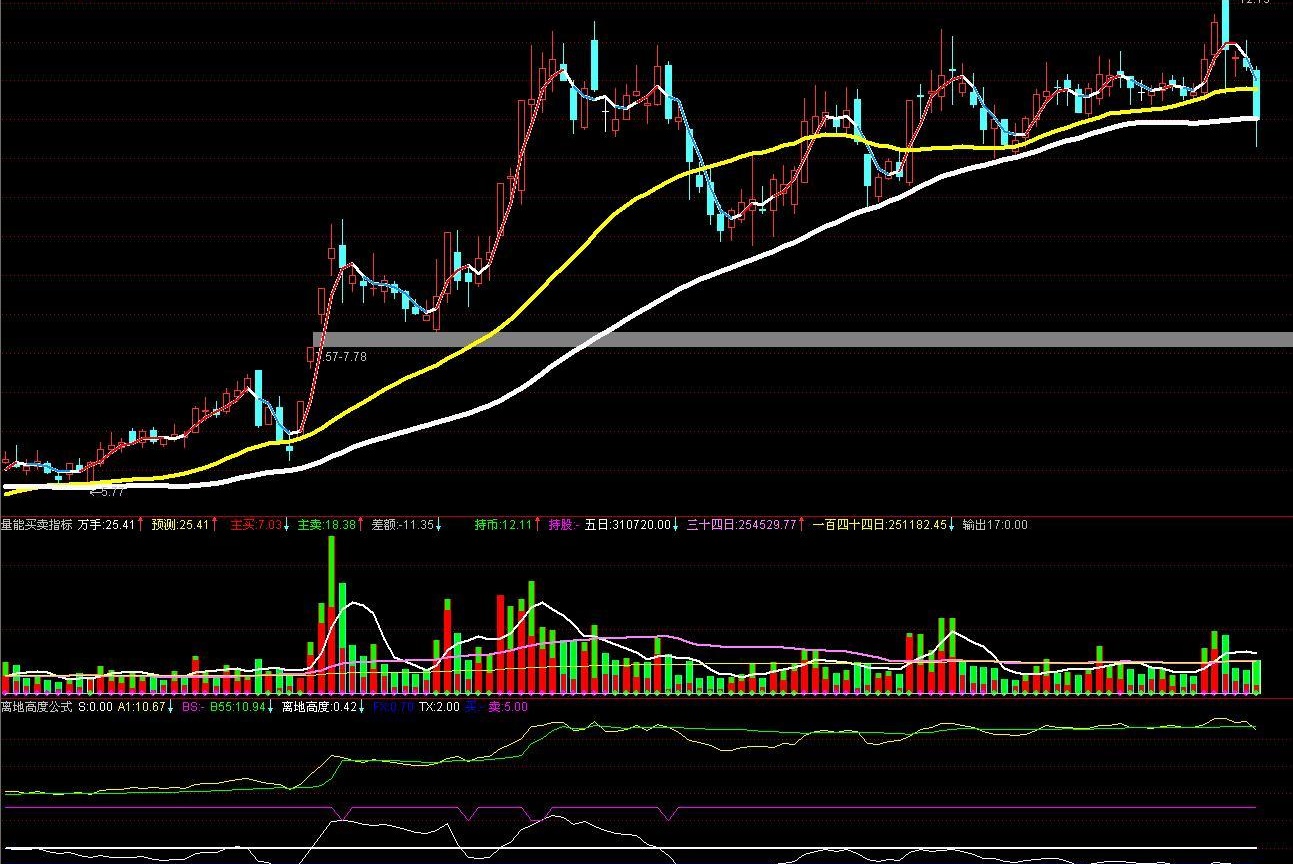This screenshot has height=864, width=1293.
Task: Click the 7.57-7.78 gap price label
Action: click(x=341, y=356)
